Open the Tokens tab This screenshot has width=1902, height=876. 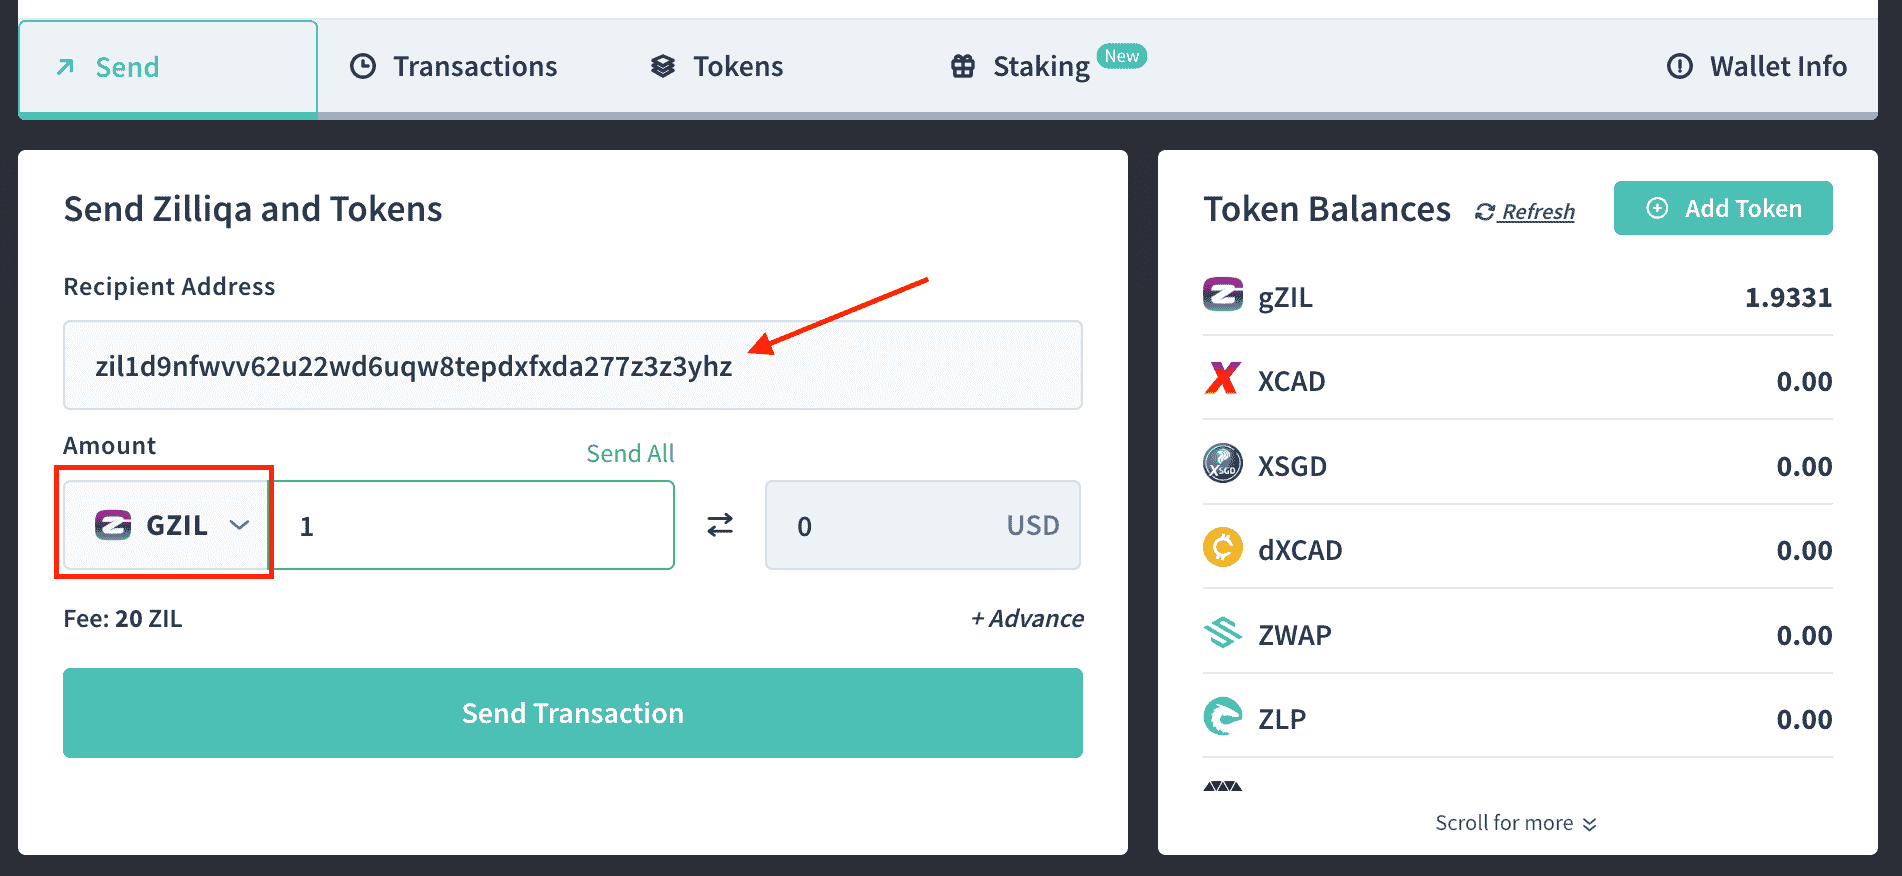[716, 66]
